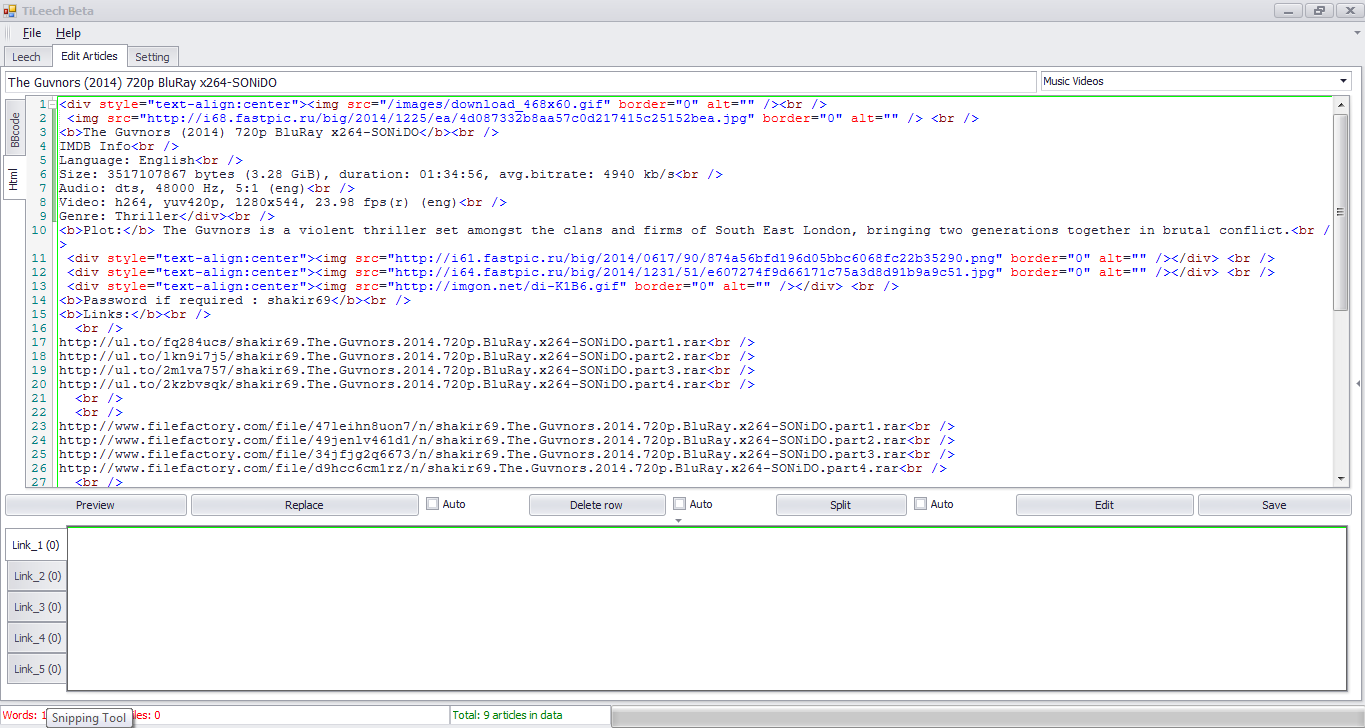The height and width of the screenshot is (728, 1365).
Task: Click the ul.to part3.rar link line
Action: tap(406, 370)
